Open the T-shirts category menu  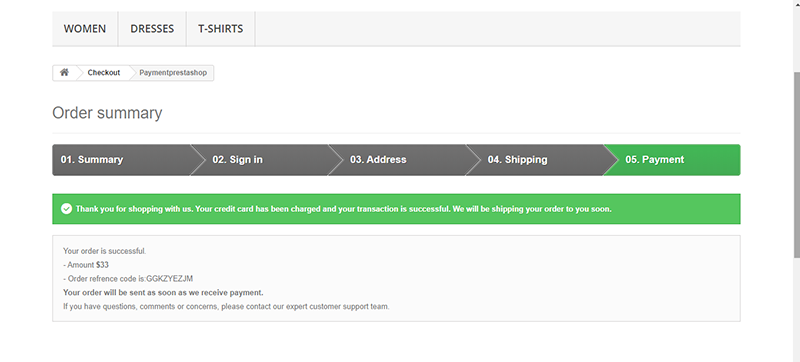pos(220,29)
